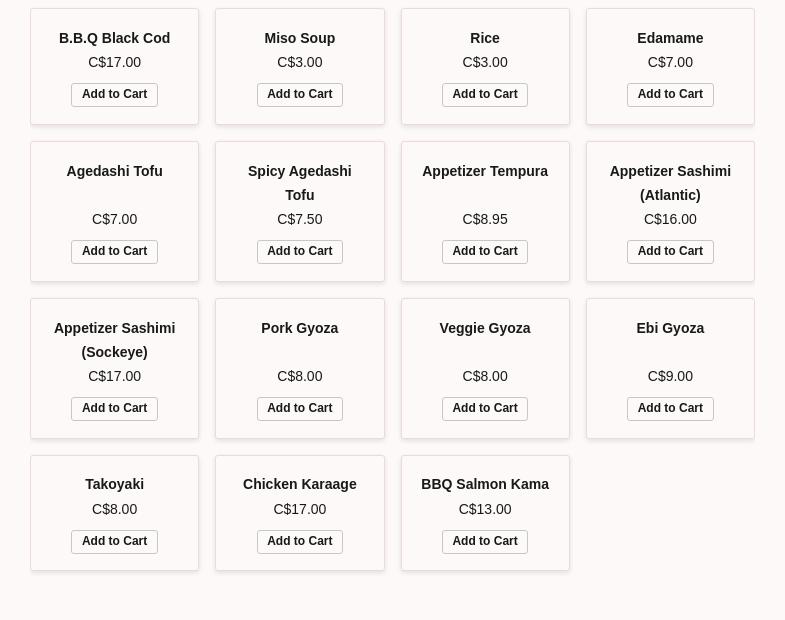Select the Chicken Karaage title
785x620 pixels.
(299, 484)
